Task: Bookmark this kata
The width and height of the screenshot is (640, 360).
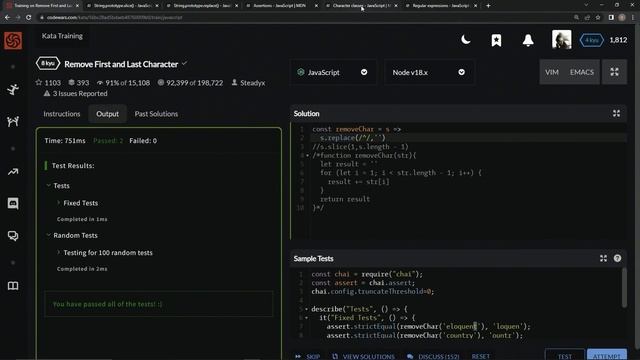Action: point(496,40)
